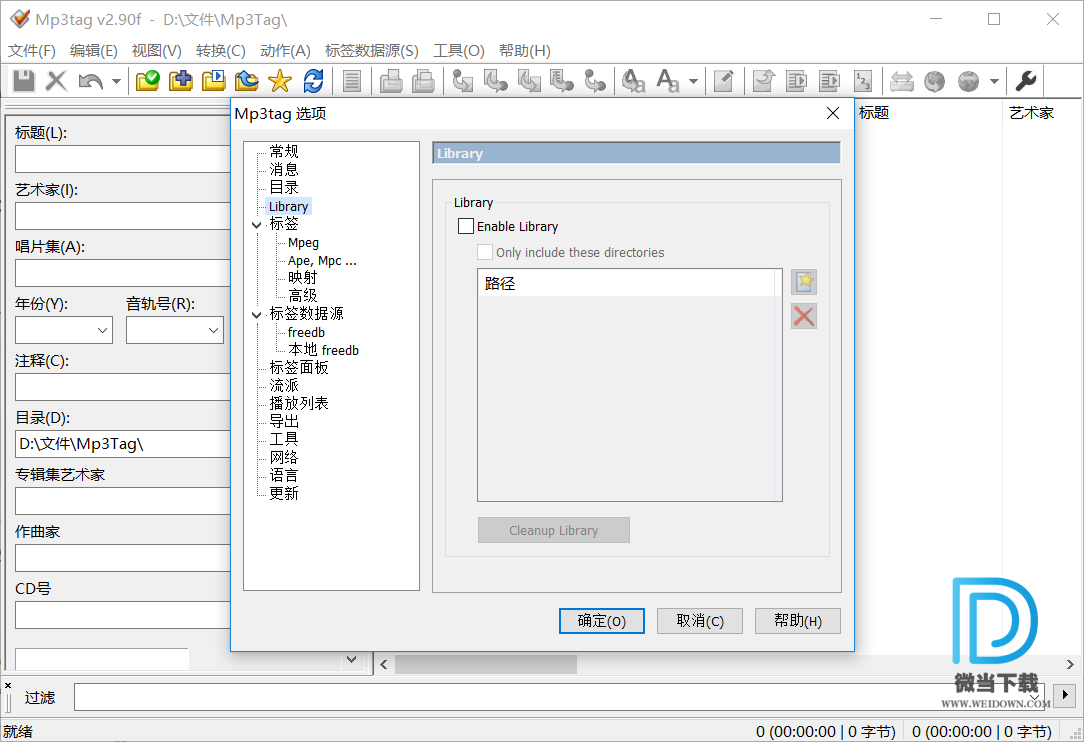
Task: Toggle Only include these directories checkbox
Action: (x=485, y=252)
